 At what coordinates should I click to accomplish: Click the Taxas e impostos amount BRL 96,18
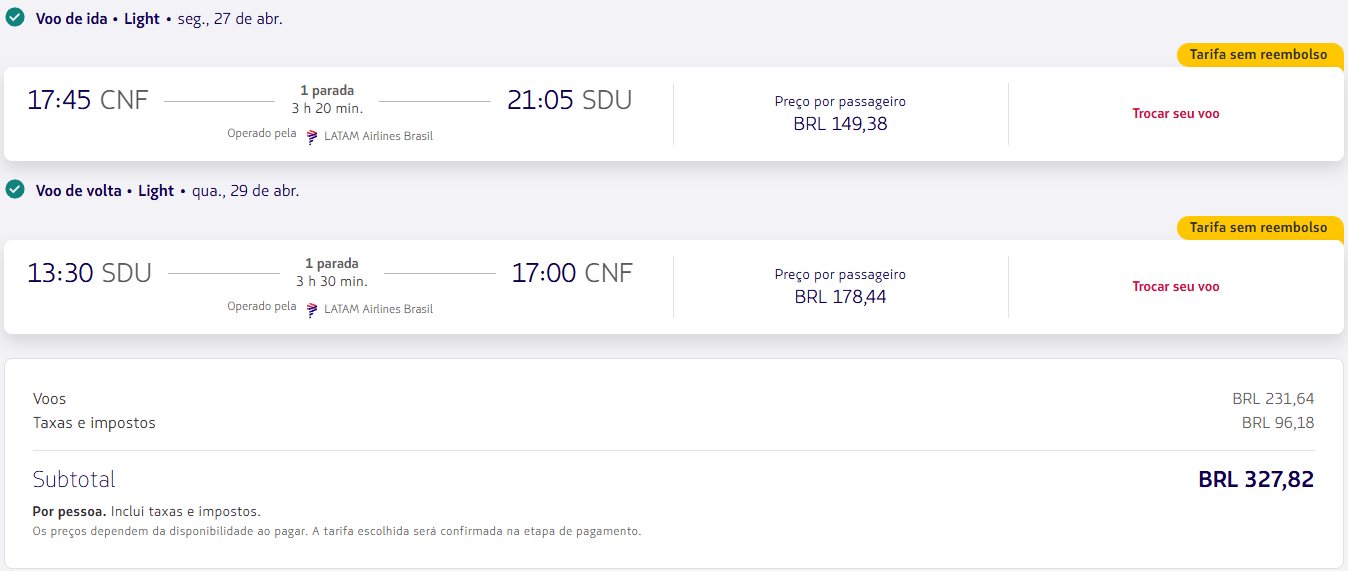coord(1277,423)
